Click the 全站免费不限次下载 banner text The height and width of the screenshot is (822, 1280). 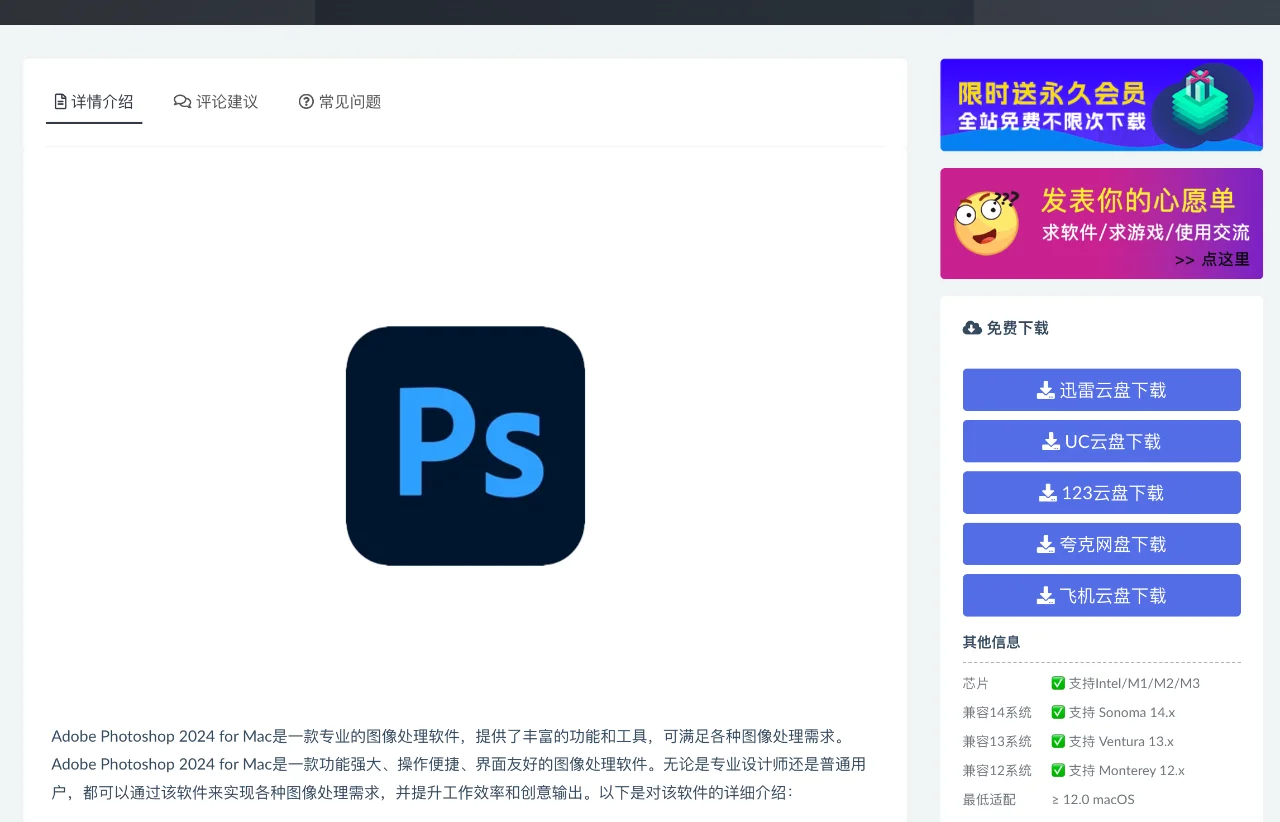[1052, 122]
